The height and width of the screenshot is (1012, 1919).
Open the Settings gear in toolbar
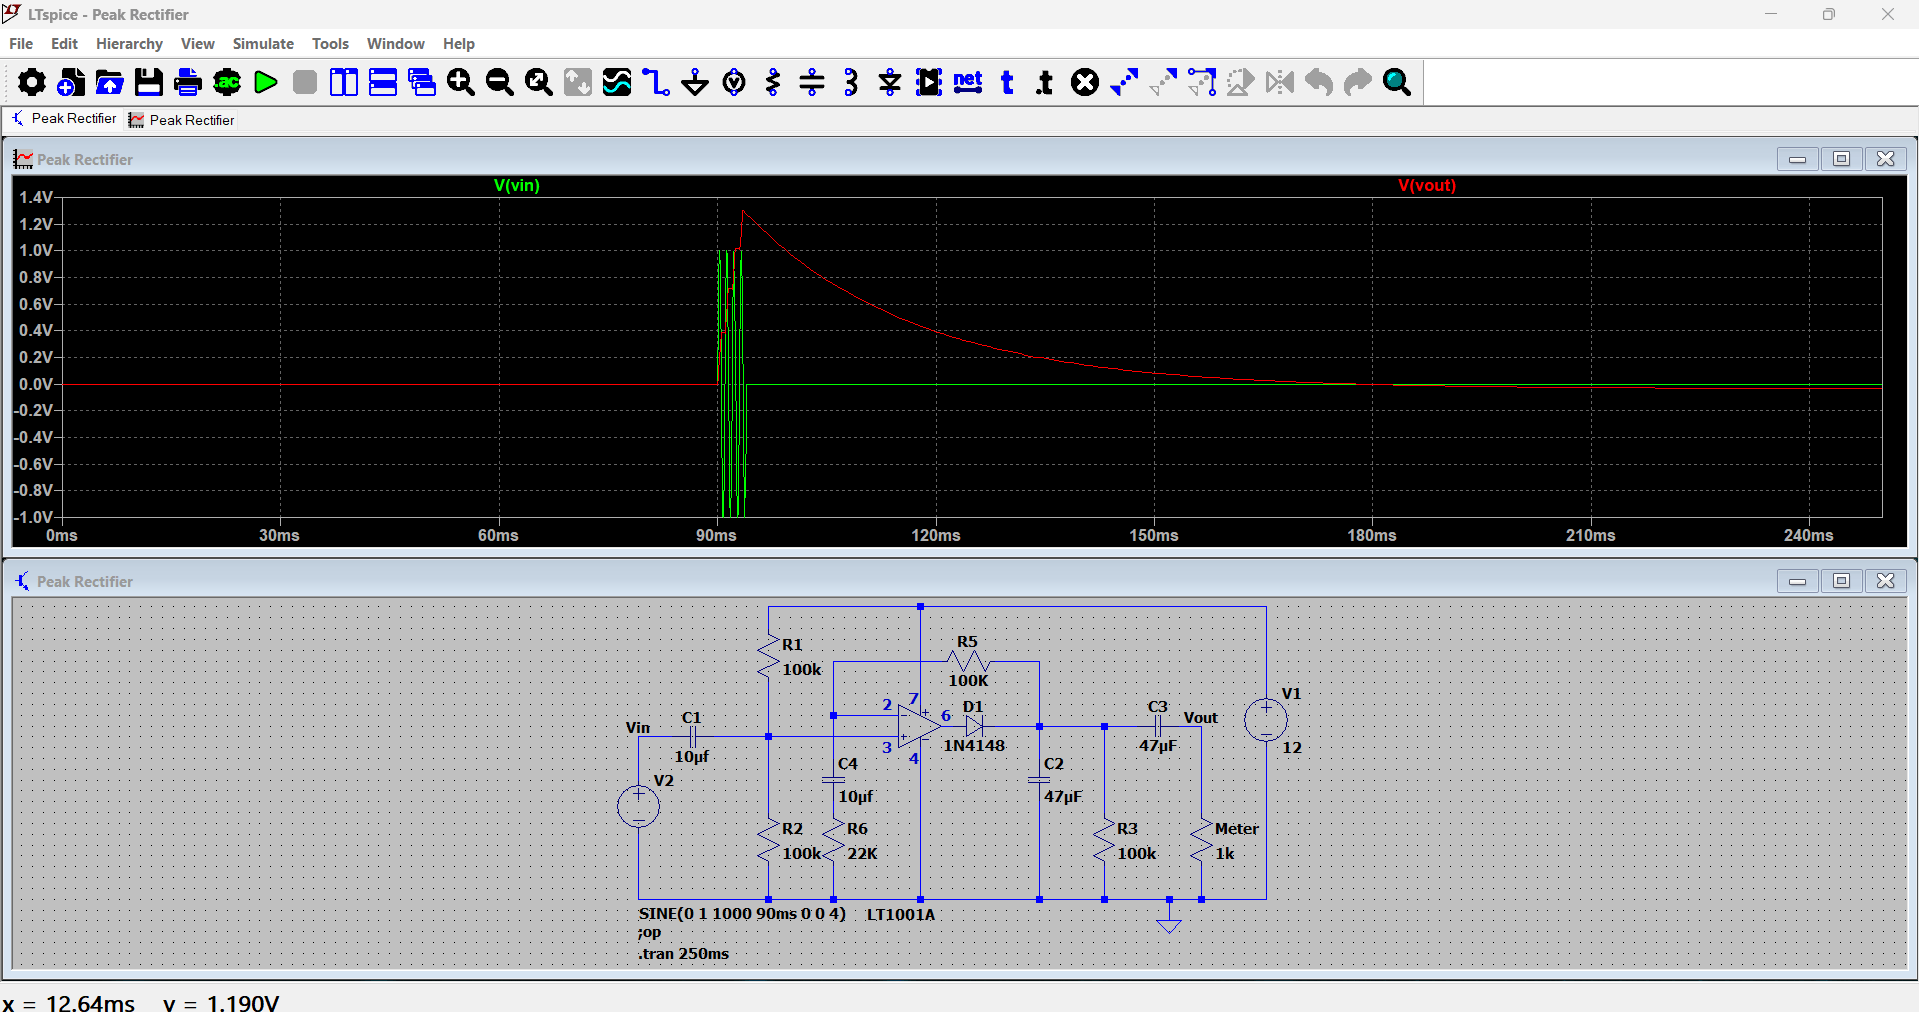[31, 82]
